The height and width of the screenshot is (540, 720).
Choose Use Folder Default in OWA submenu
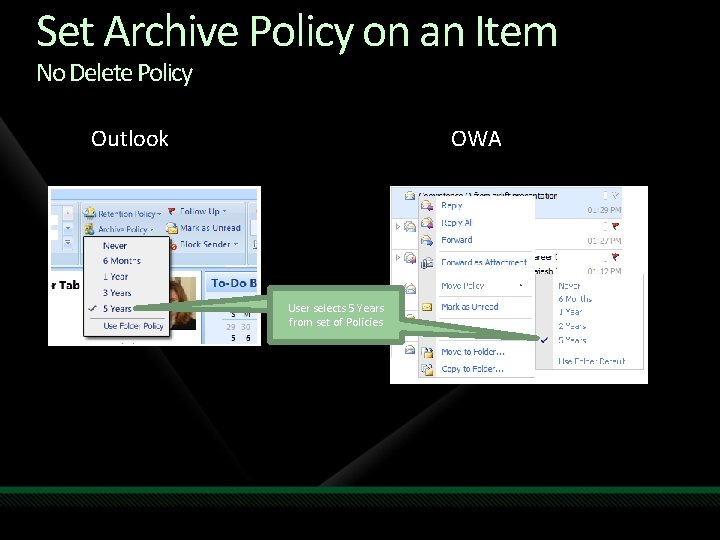tap(592, 361)
